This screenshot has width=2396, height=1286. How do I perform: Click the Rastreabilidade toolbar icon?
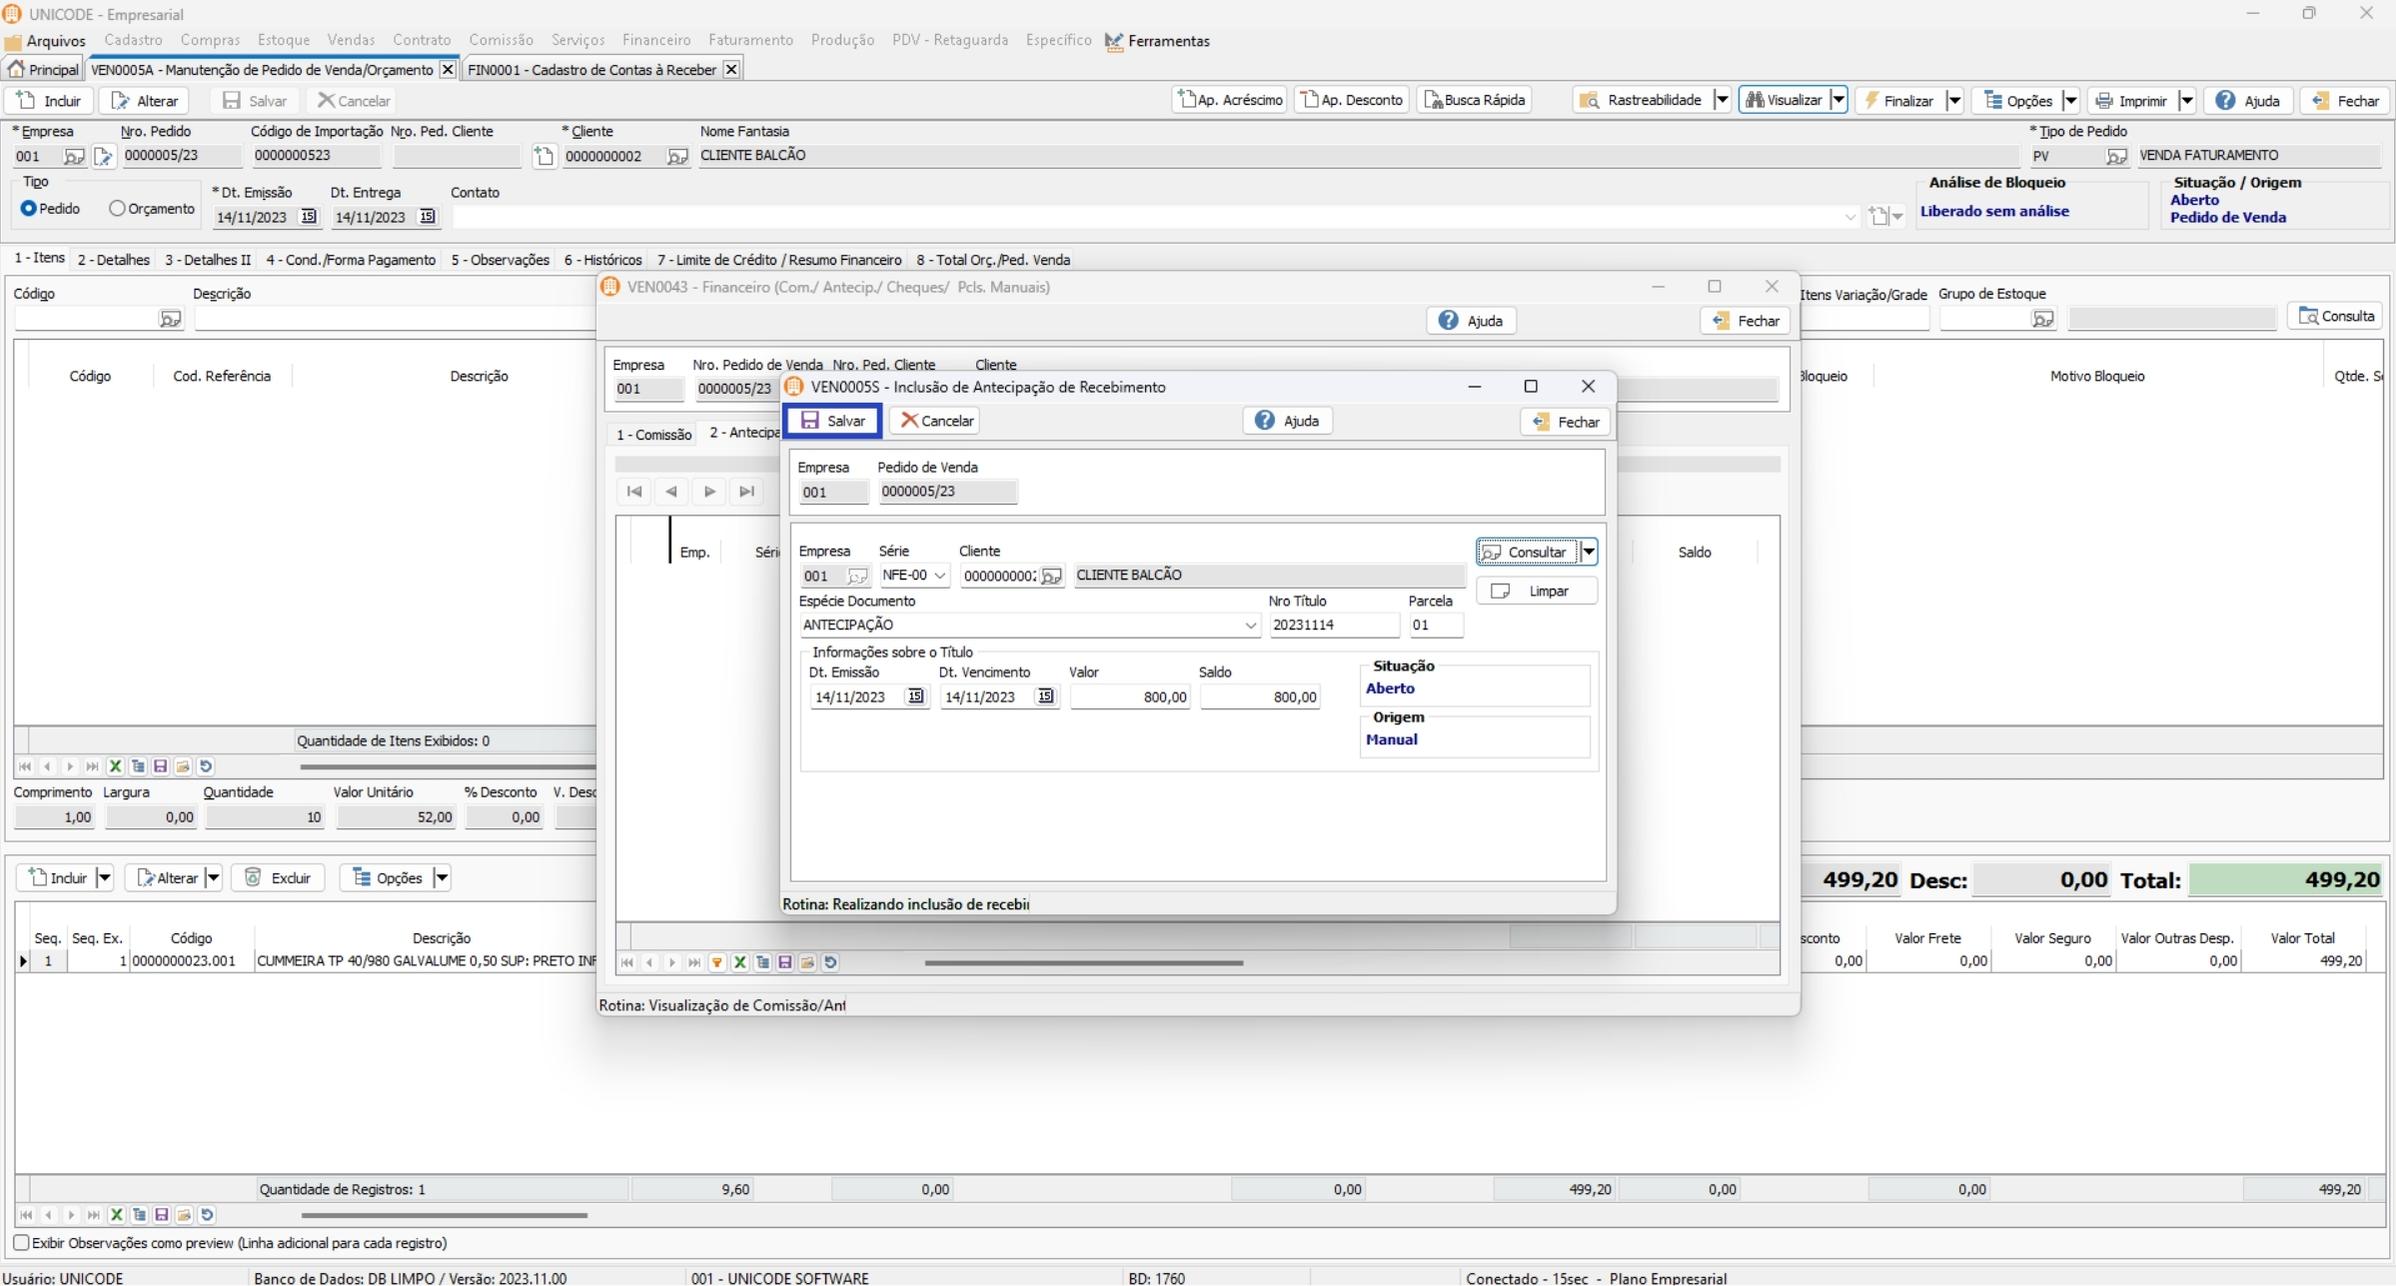(x=1589, y=100)
